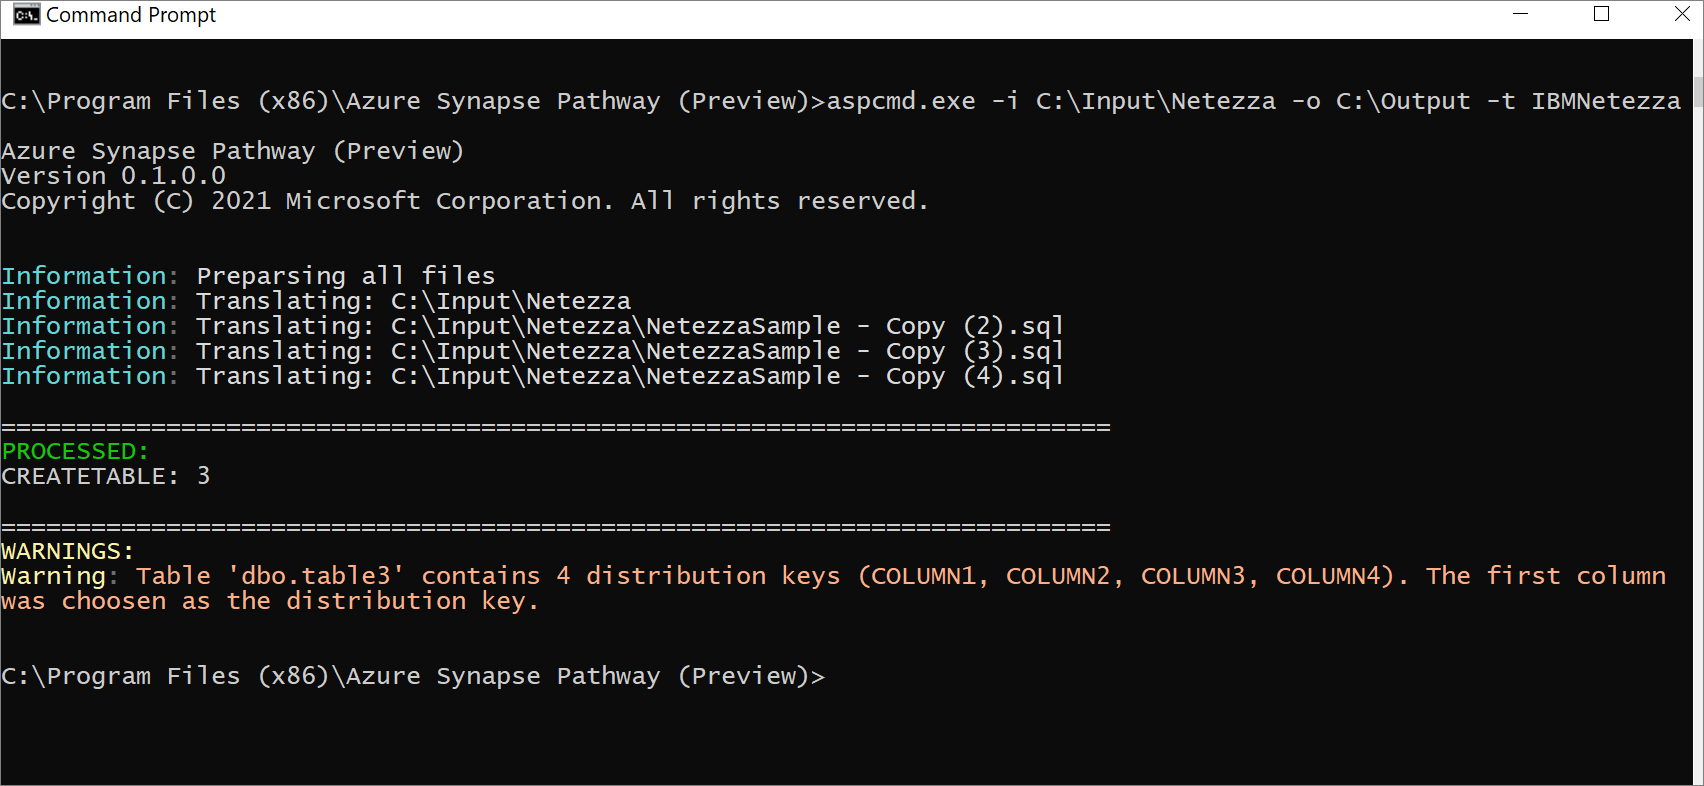Click the 'Translating: C:\Input\Netezza' folder line

(317, 301)
